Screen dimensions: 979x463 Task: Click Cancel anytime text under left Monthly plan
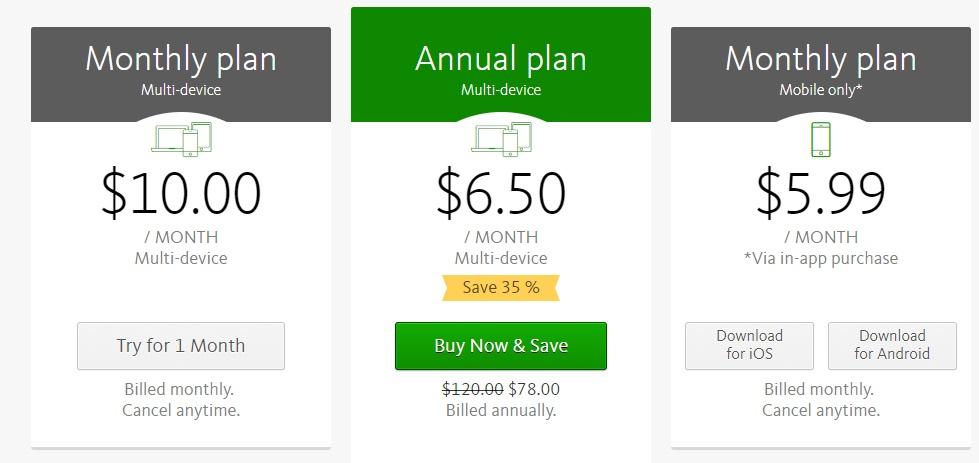(181, 411)
